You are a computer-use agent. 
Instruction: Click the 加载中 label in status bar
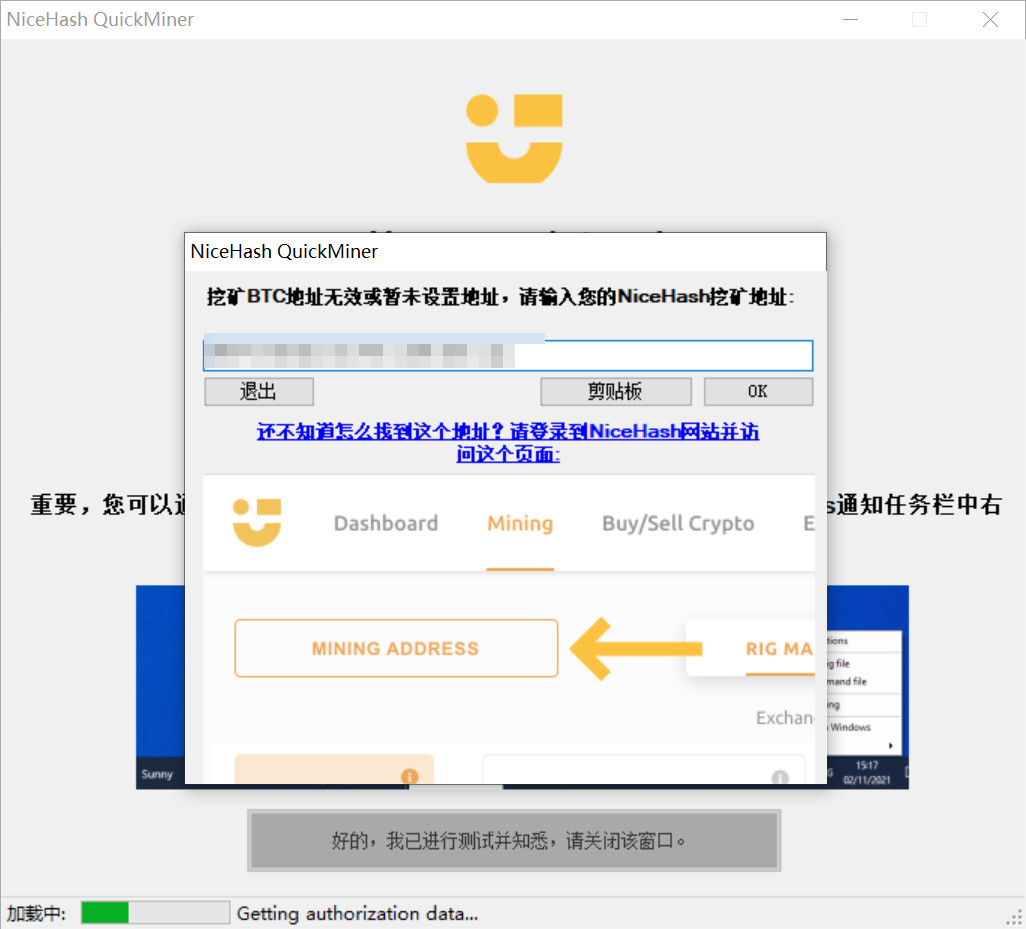click(x=37, y=913)
